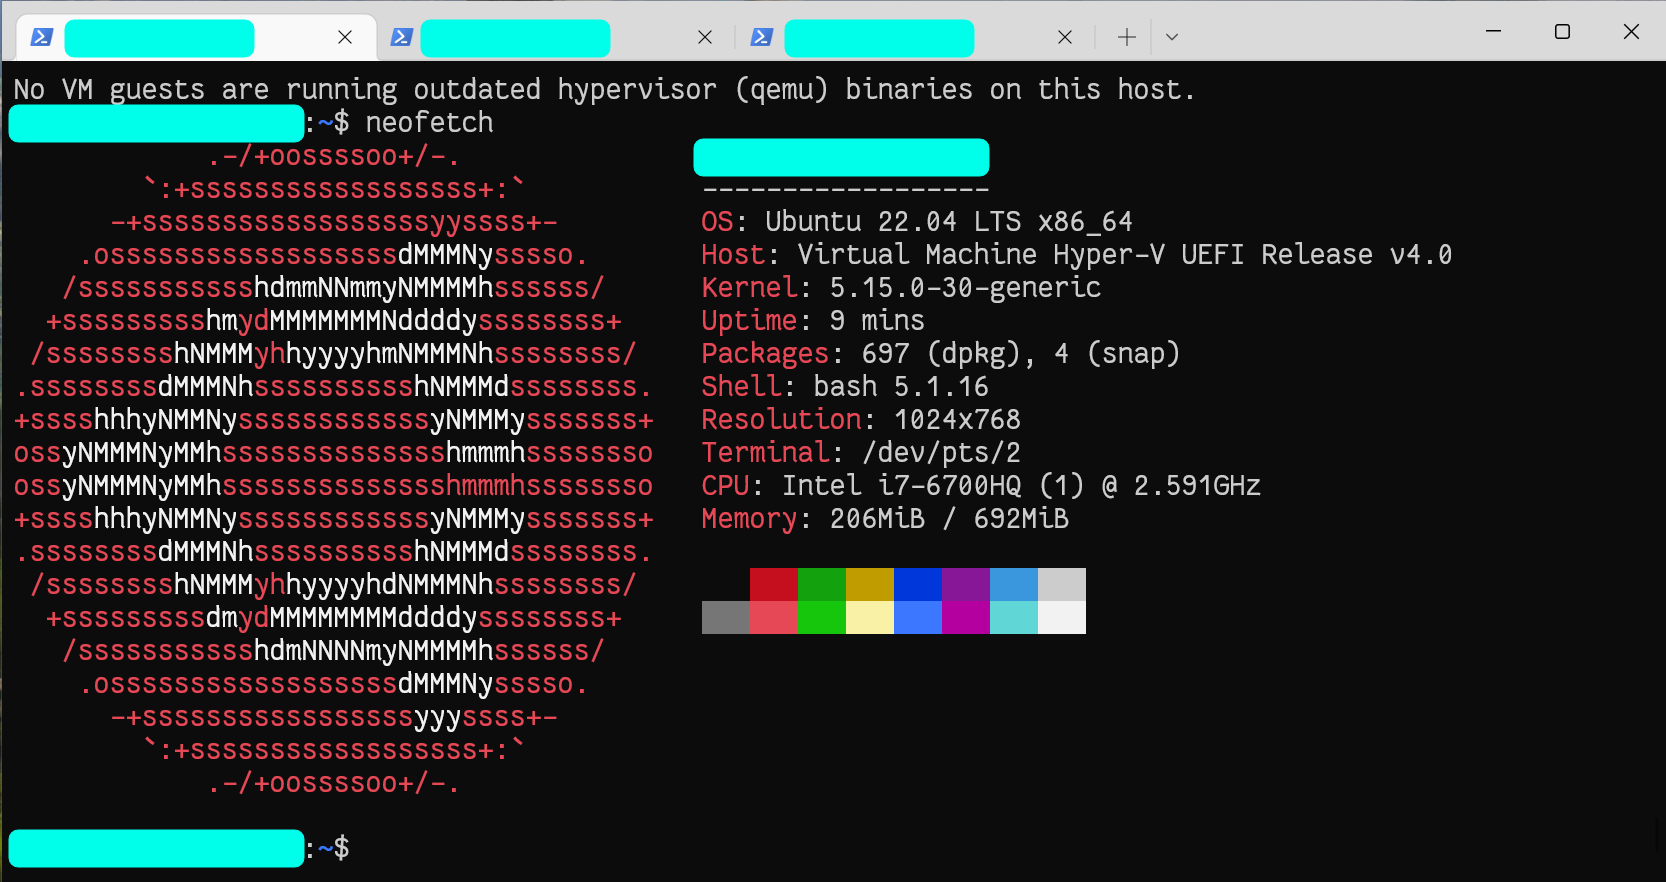Viewport: 1666px width, 882px height.
Task: Click the 'Host: Virtual Machine Hyper-V' line
Action: [x=1077, y=254]
